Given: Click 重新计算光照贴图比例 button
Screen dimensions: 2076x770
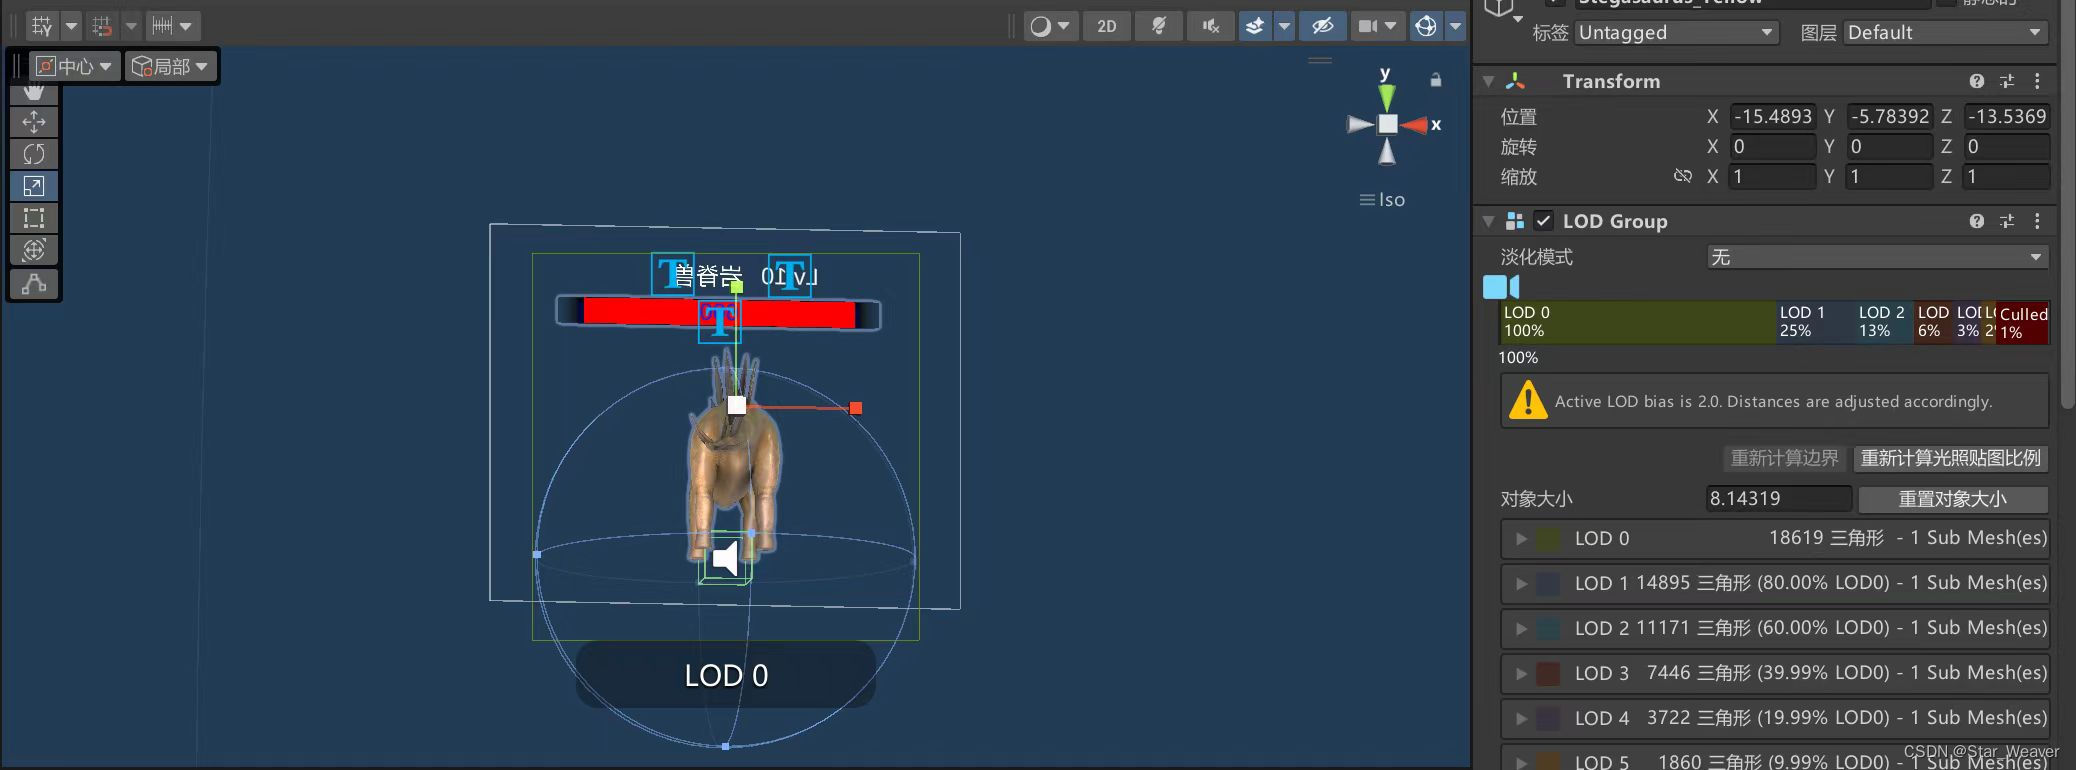Looking at the screenshot, I should (x=1951, y=458).
